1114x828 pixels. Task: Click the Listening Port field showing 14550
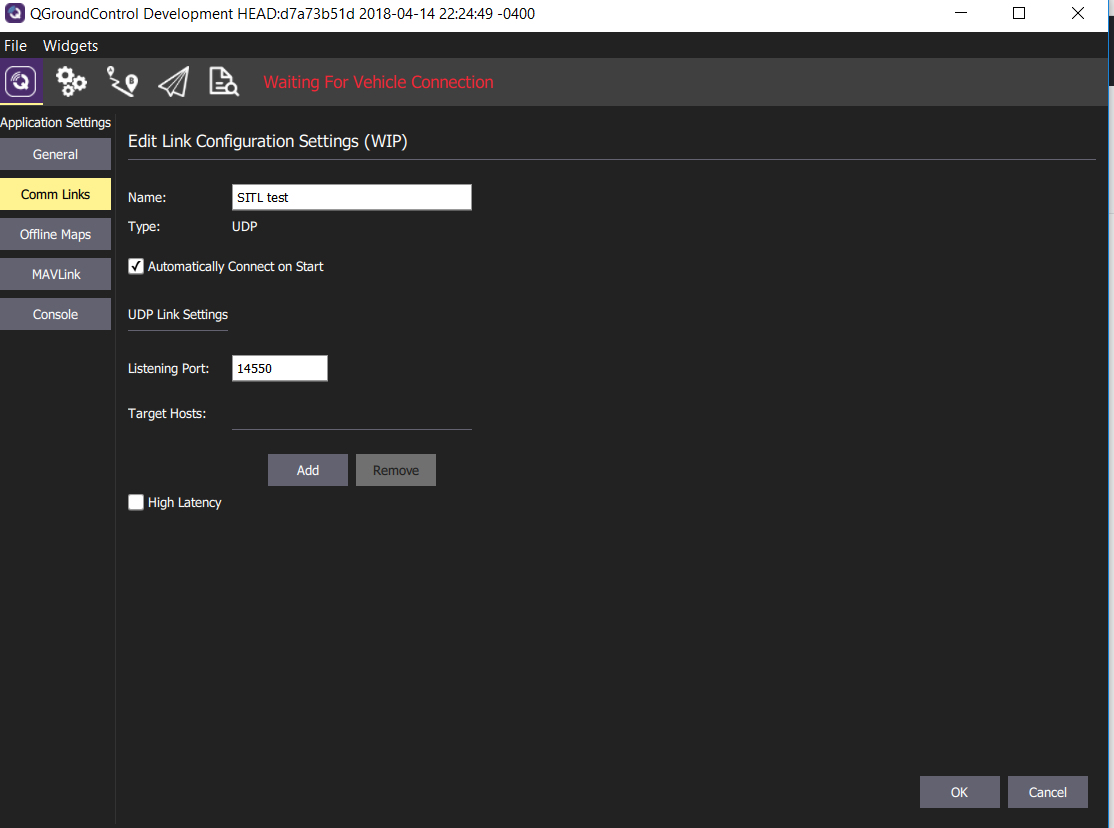(x=279, y=368)
